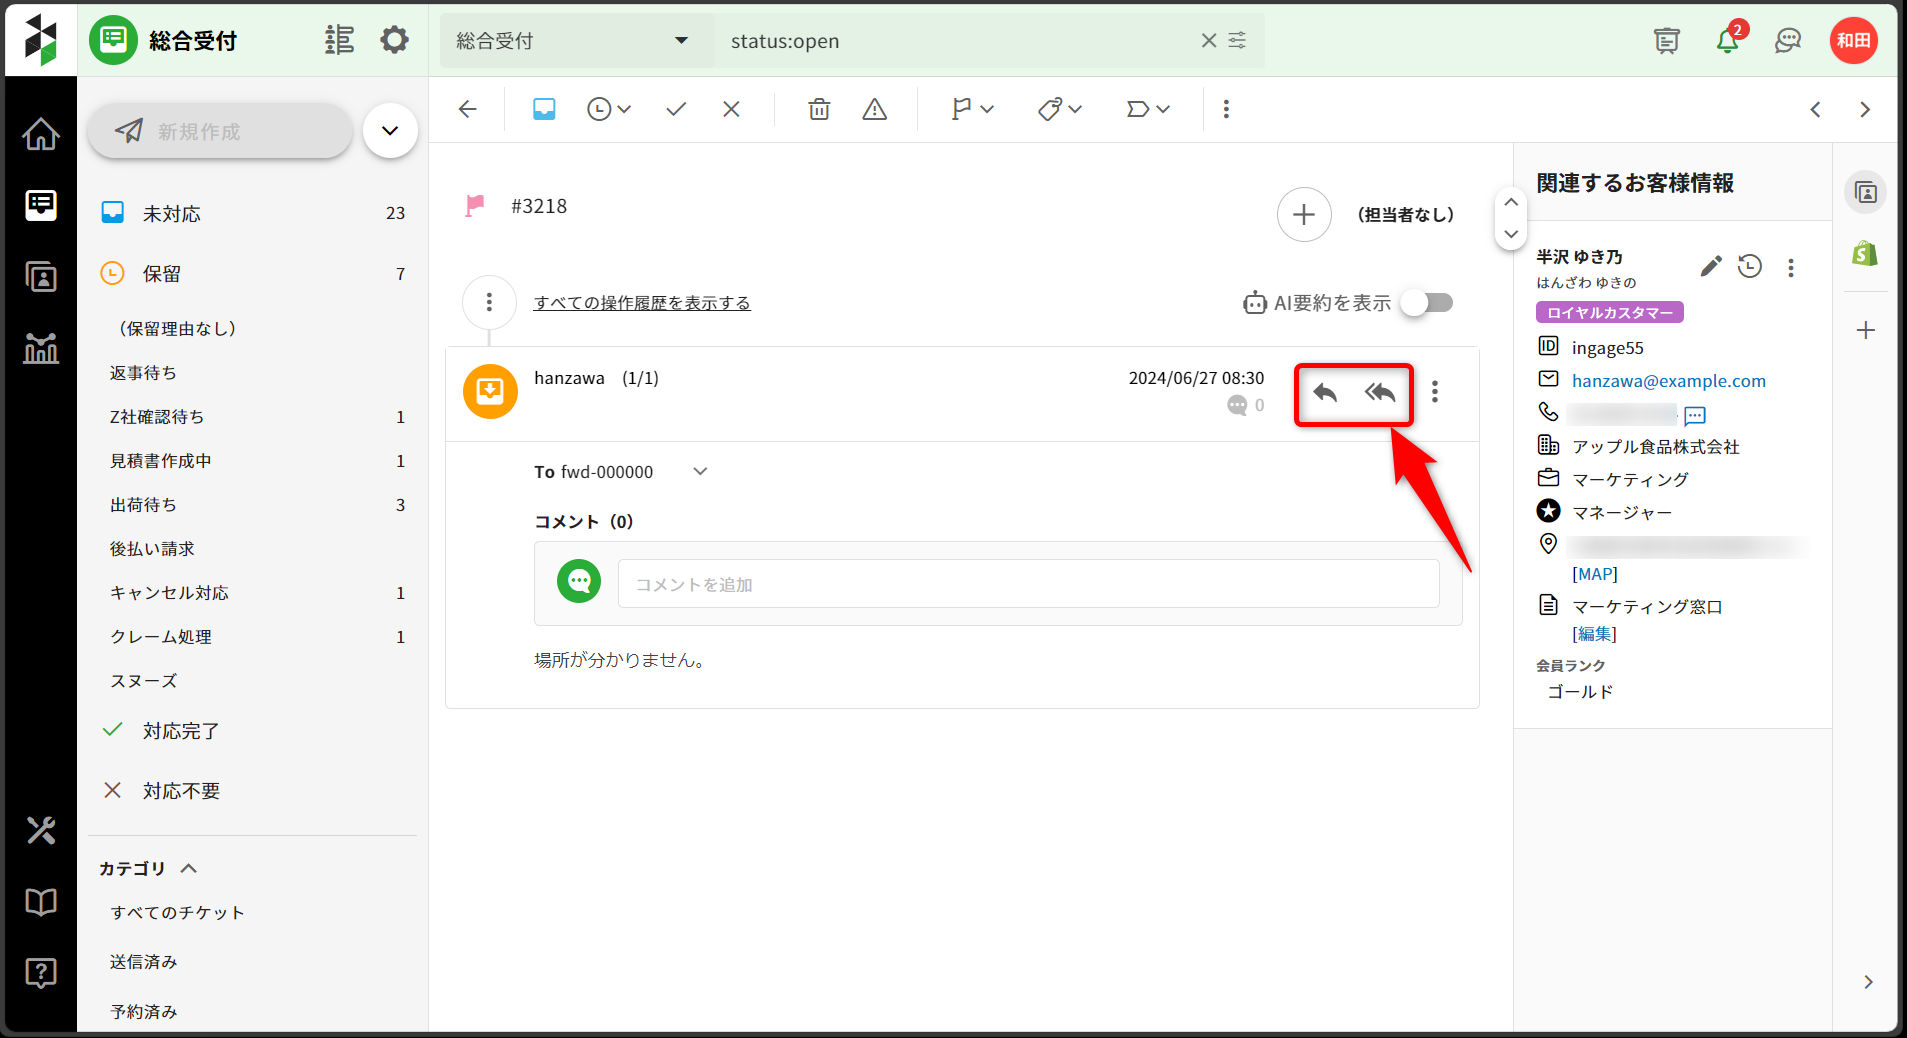
Task: Click the trash delete icon in toolbar
Action: pos(819,109)
